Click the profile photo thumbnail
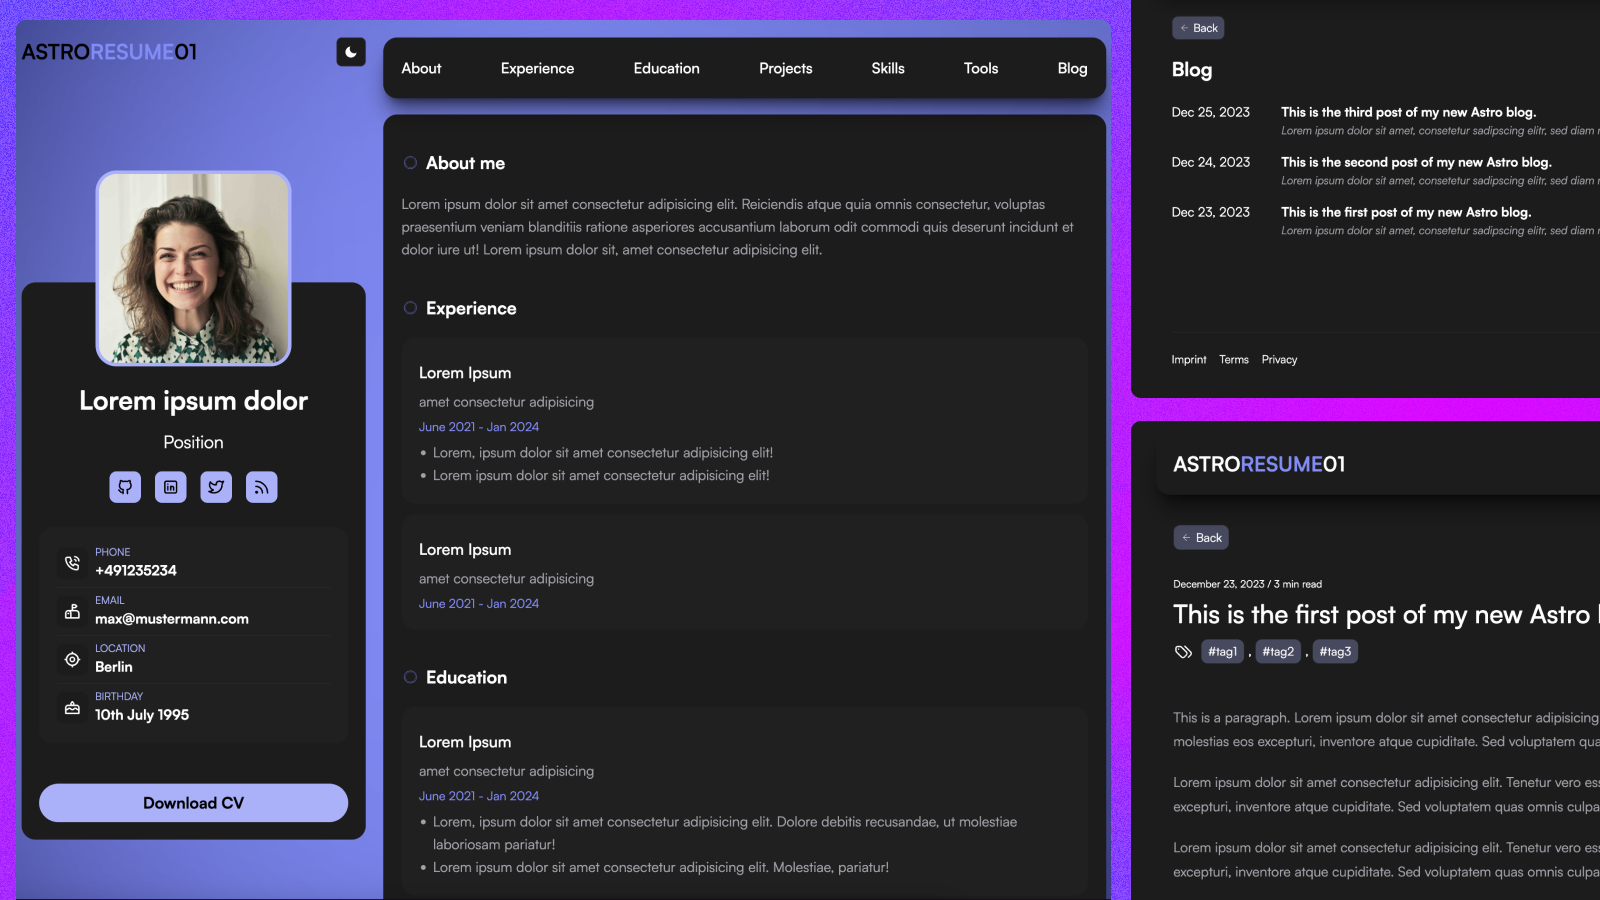 (x=193, y=268)
